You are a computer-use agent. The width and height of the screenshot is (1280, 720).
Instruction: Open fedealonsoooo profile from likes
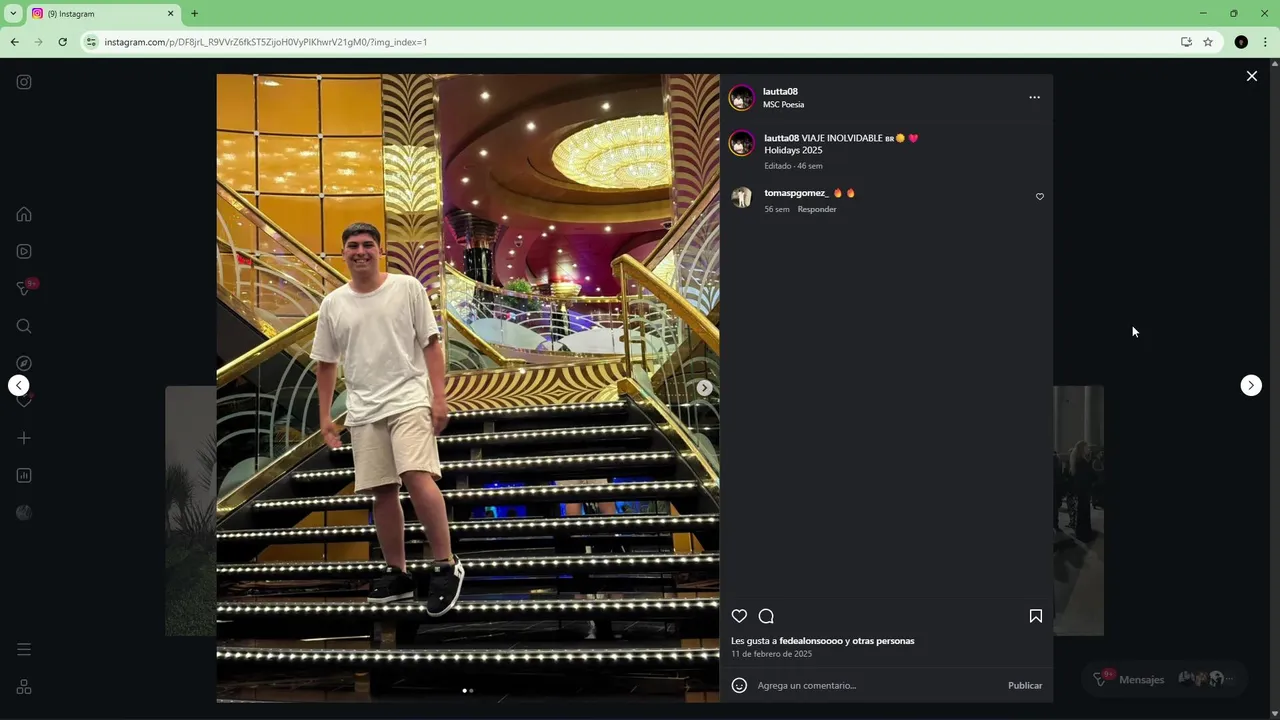pos(811,641)
